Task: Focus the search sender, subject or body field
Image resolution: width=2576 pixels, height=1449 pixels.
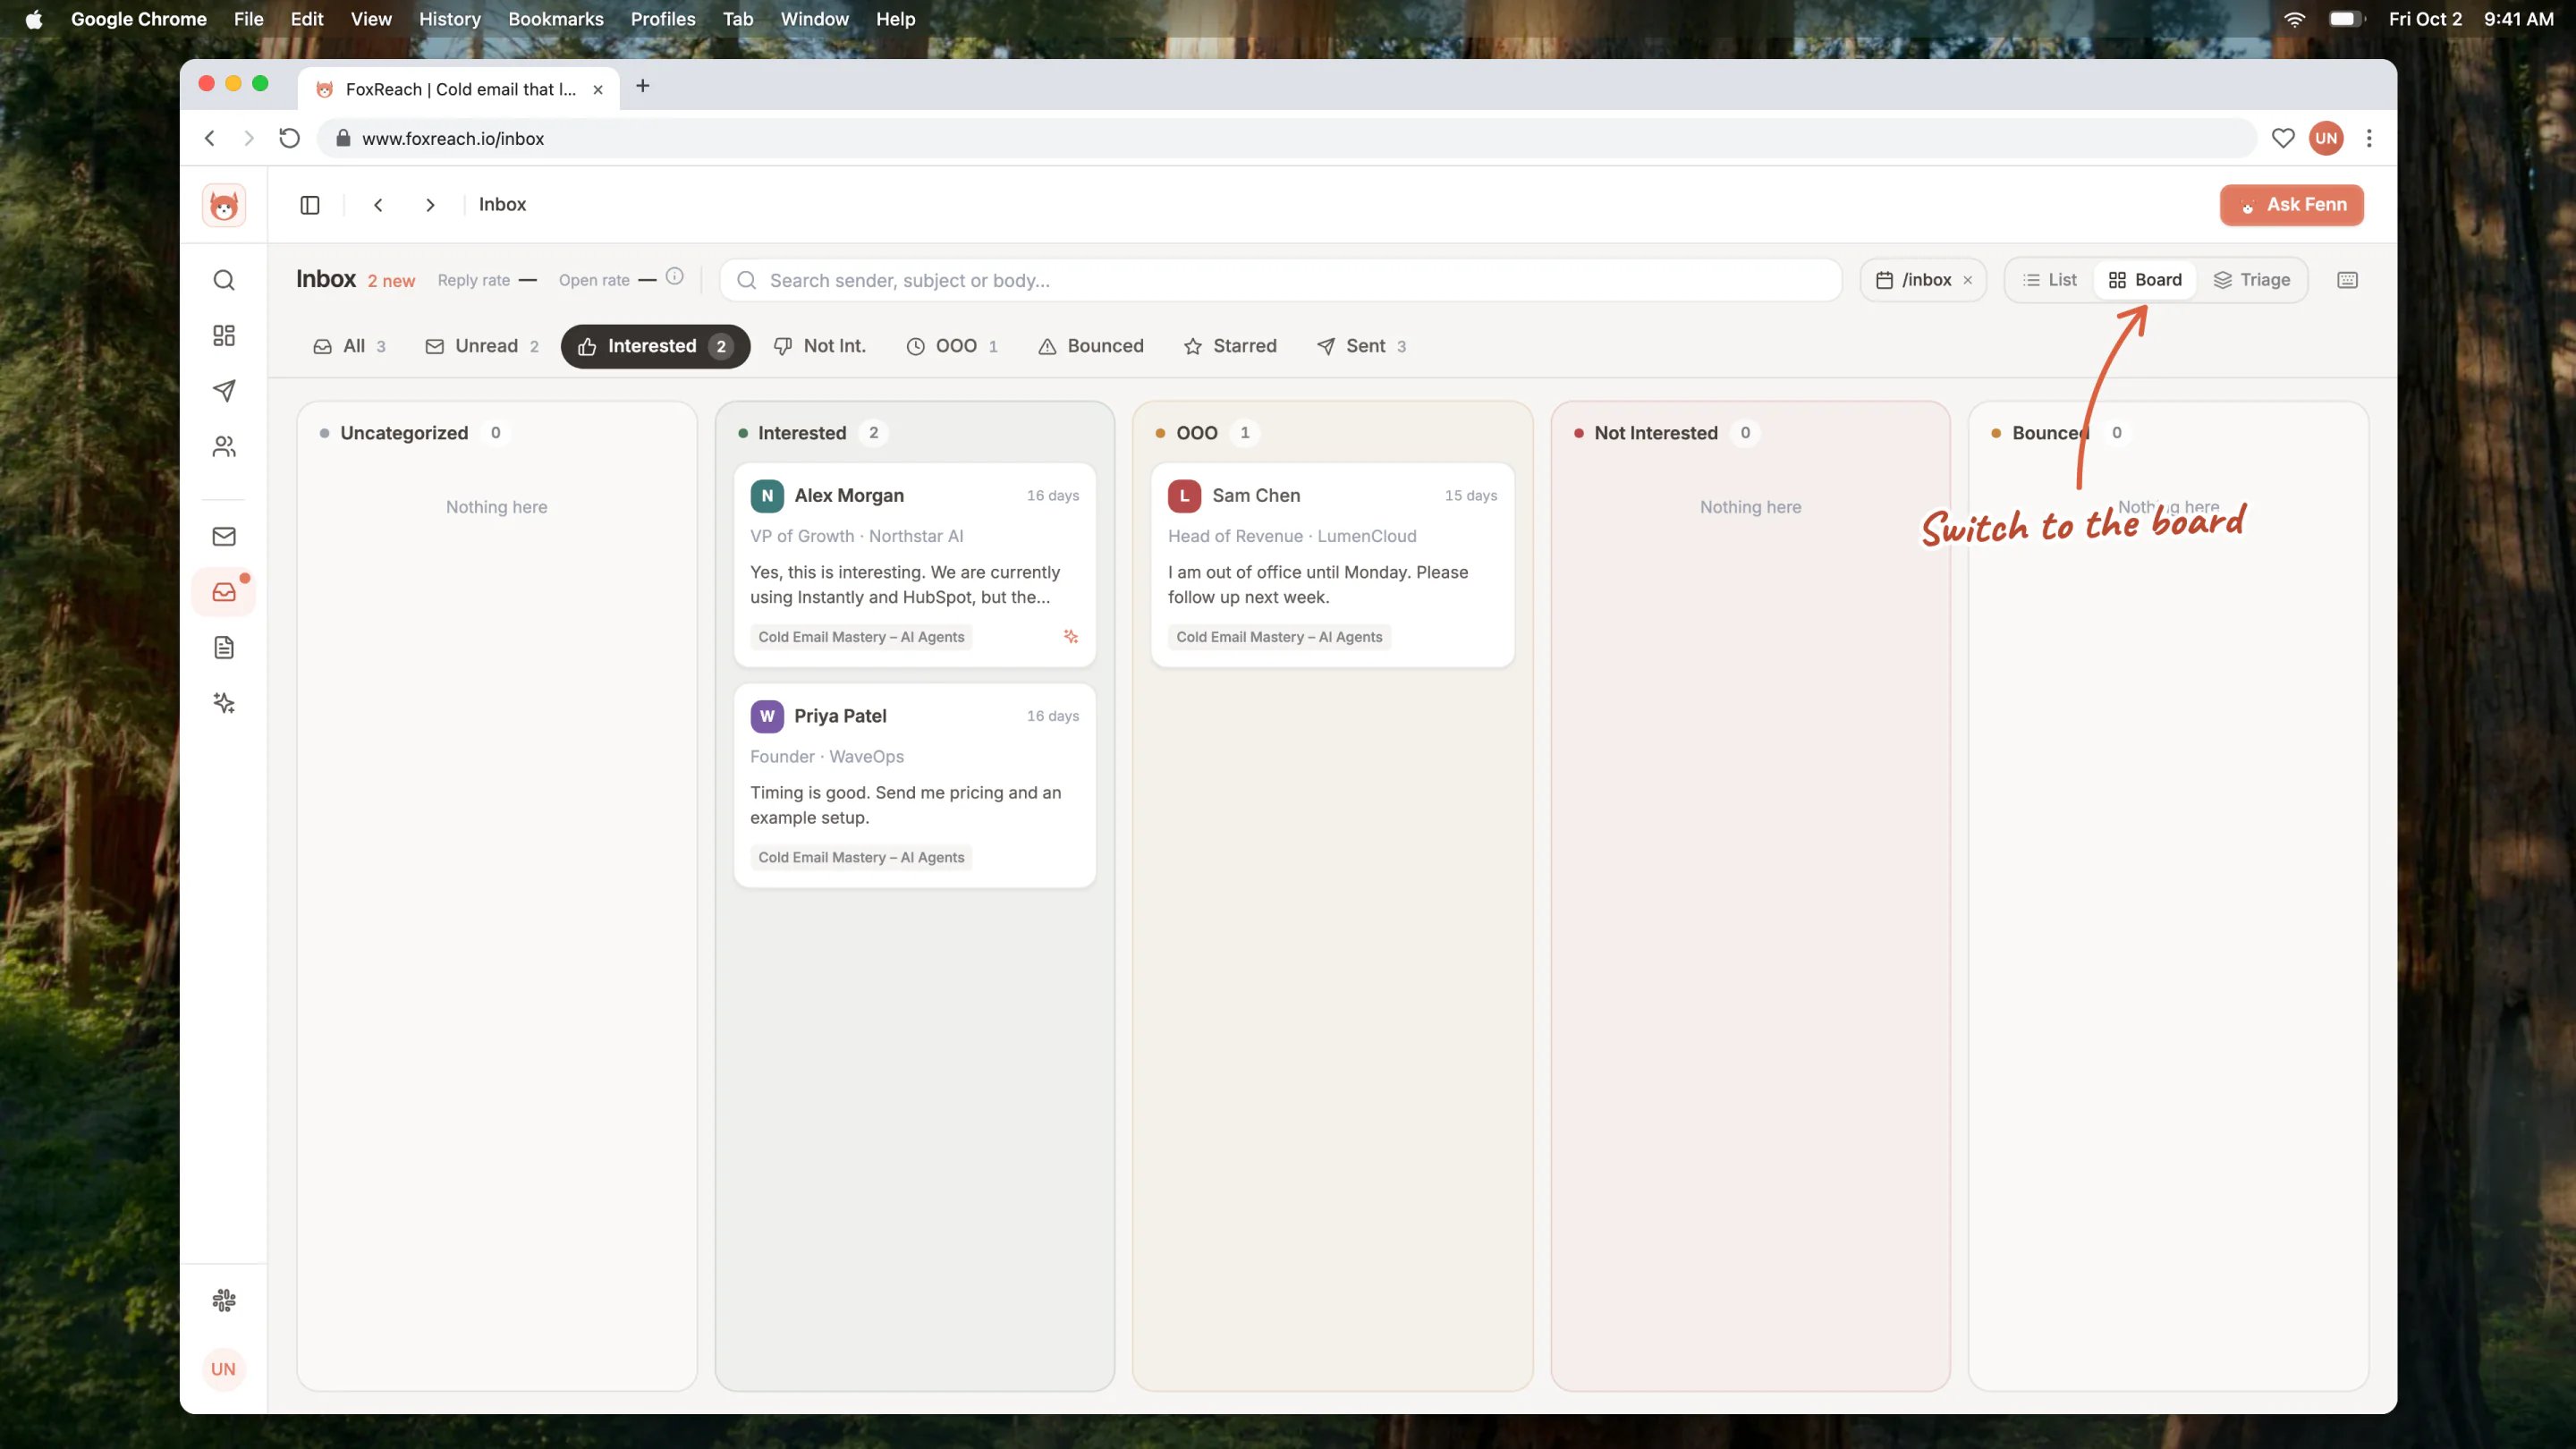Action: tap(1280, 280)
